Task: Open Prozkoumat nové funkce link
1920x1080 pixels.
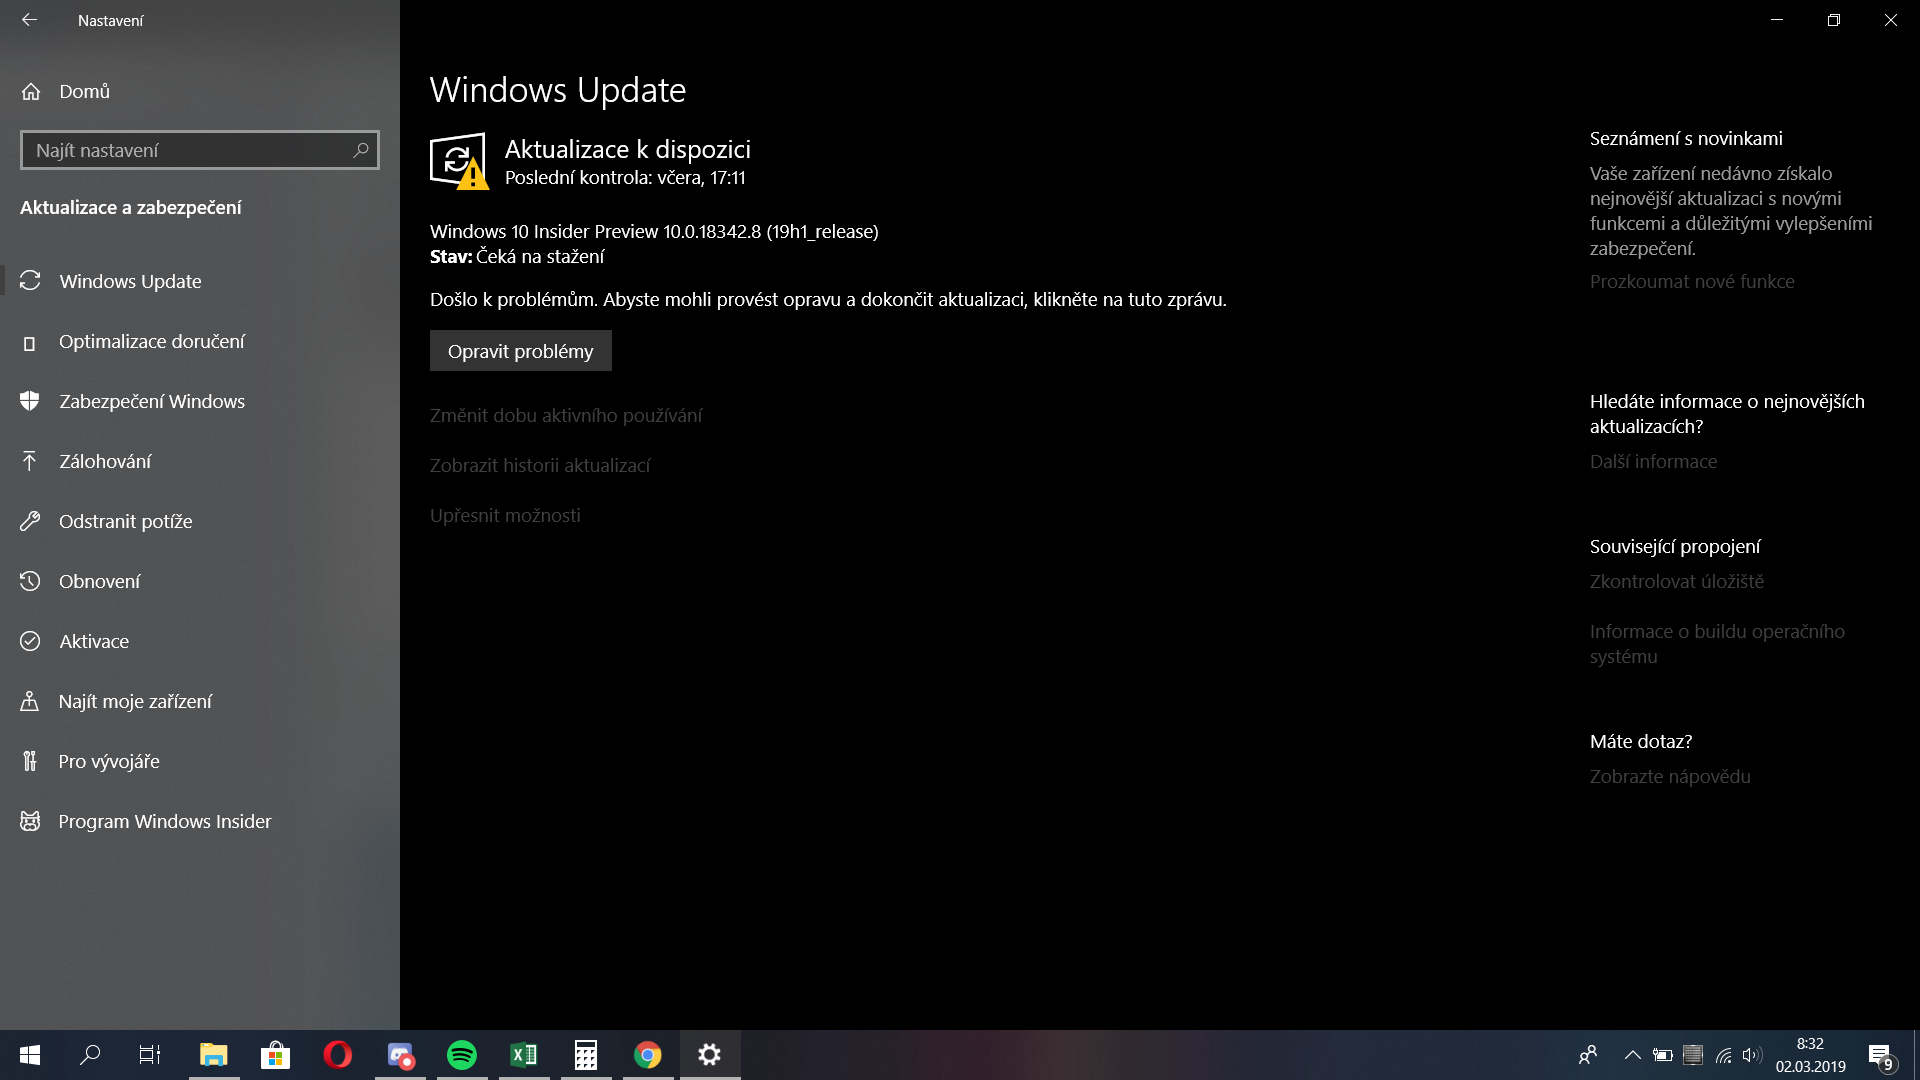Action: point(1692,281)
